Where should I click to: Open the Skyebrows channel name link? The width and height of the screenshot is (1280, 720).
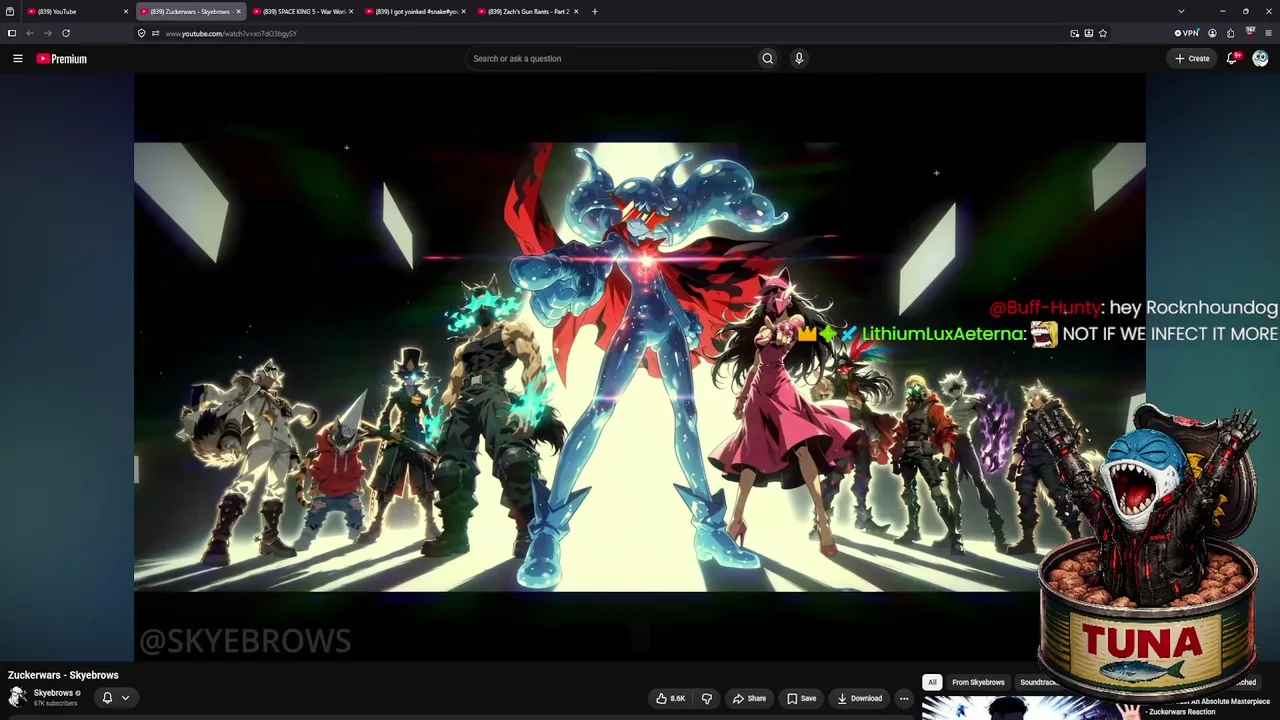53,693
